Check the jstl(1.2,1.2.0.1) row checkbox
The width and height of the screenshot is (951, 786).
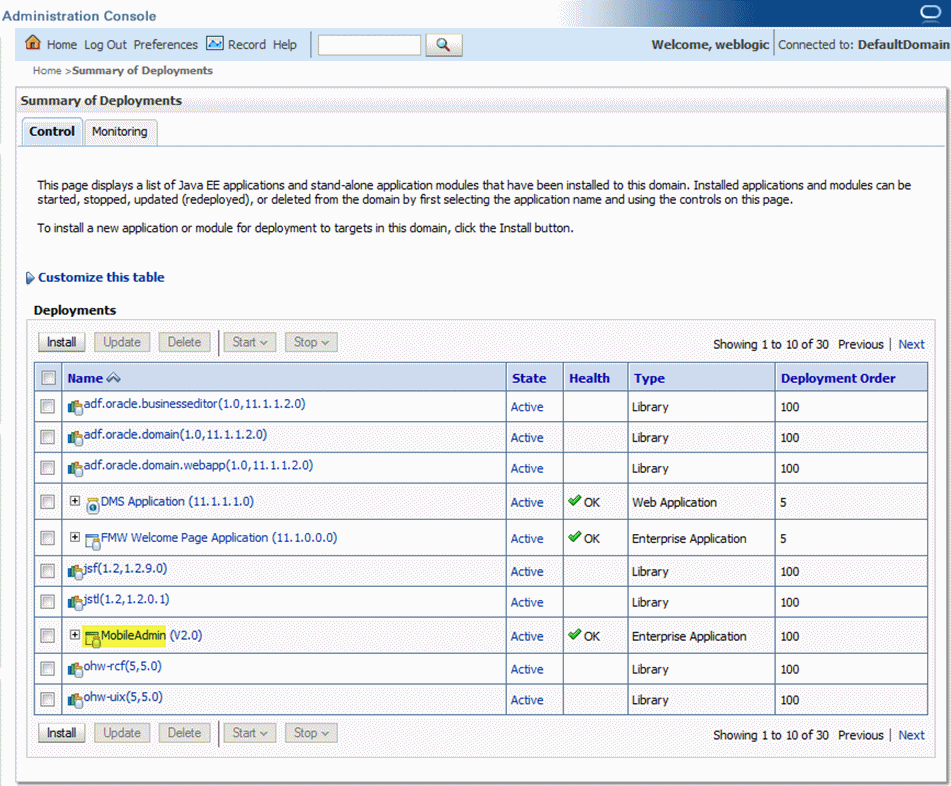coord(47,602)
